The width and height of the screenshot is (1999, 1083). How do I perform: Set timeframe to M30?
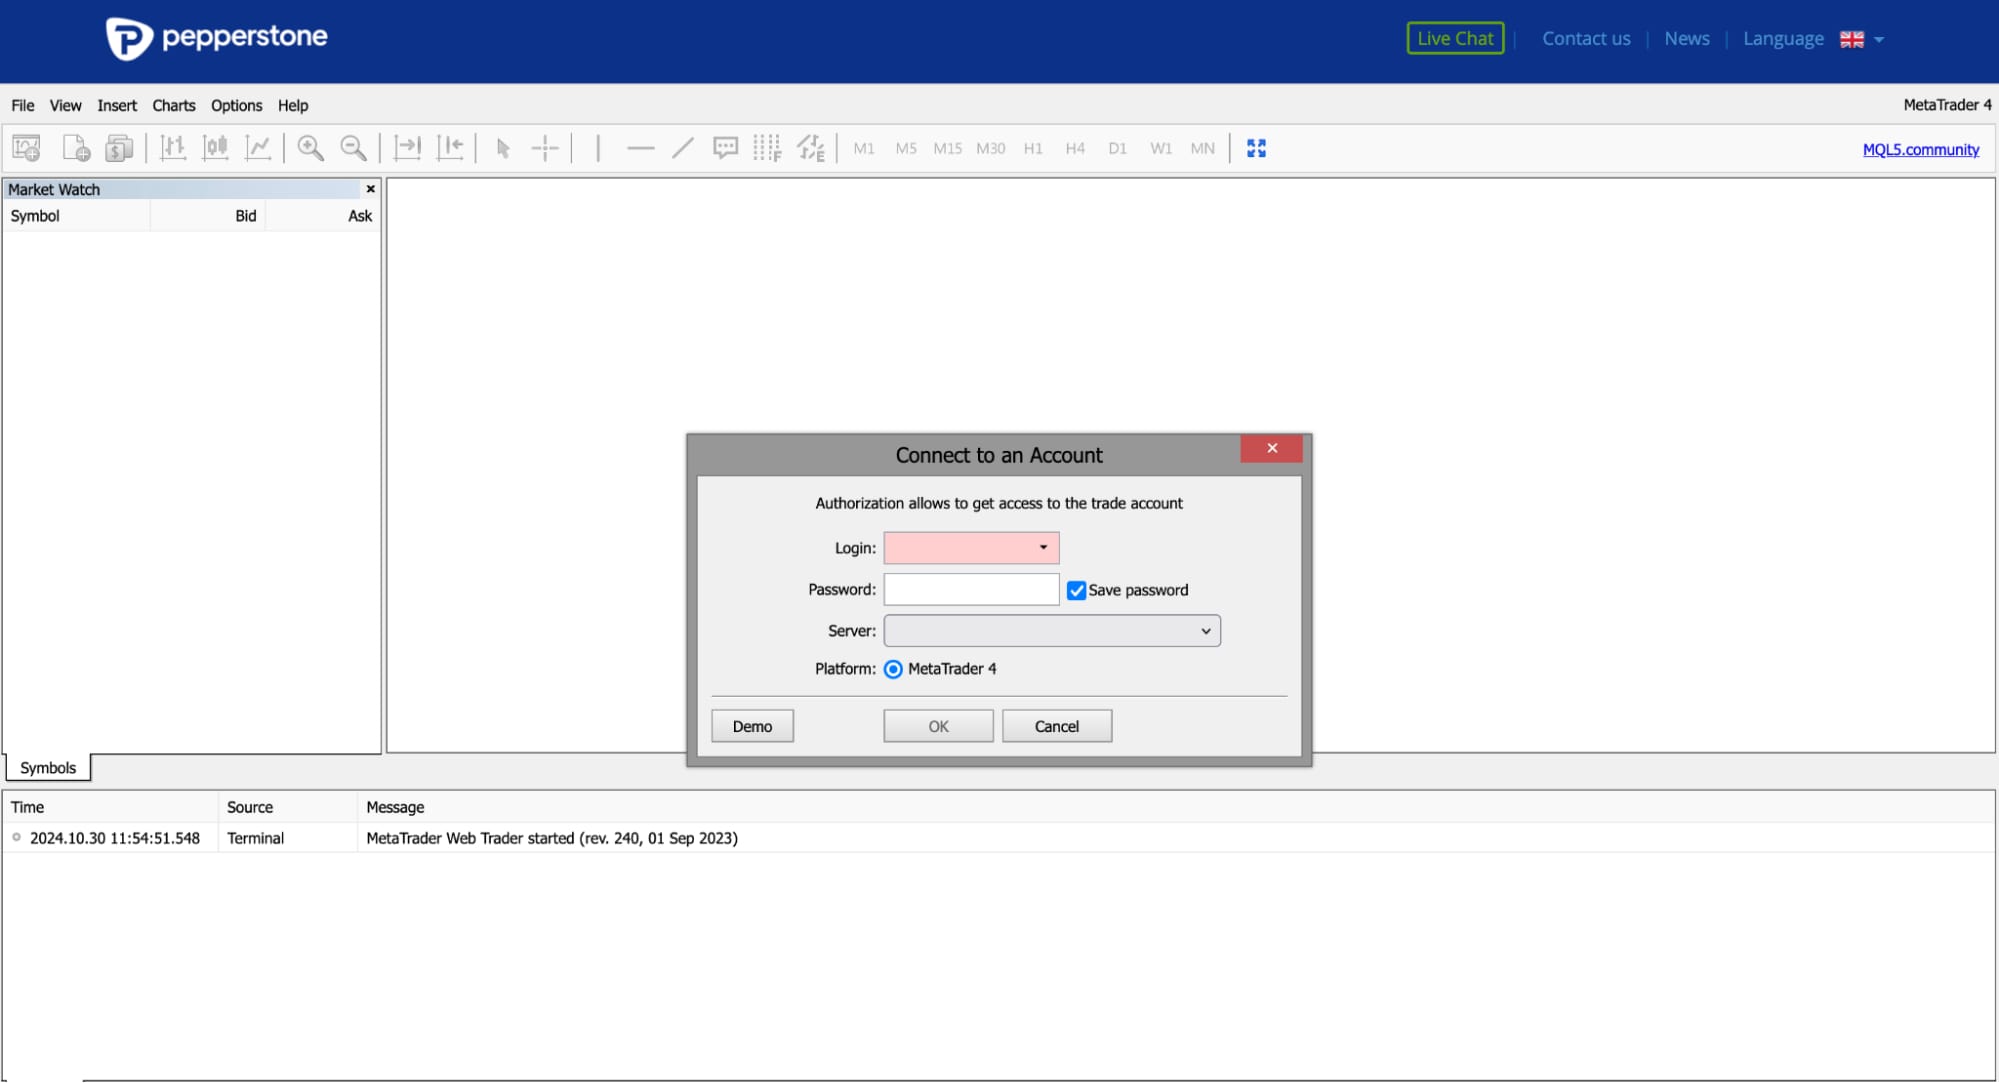[x=990, y=148]
